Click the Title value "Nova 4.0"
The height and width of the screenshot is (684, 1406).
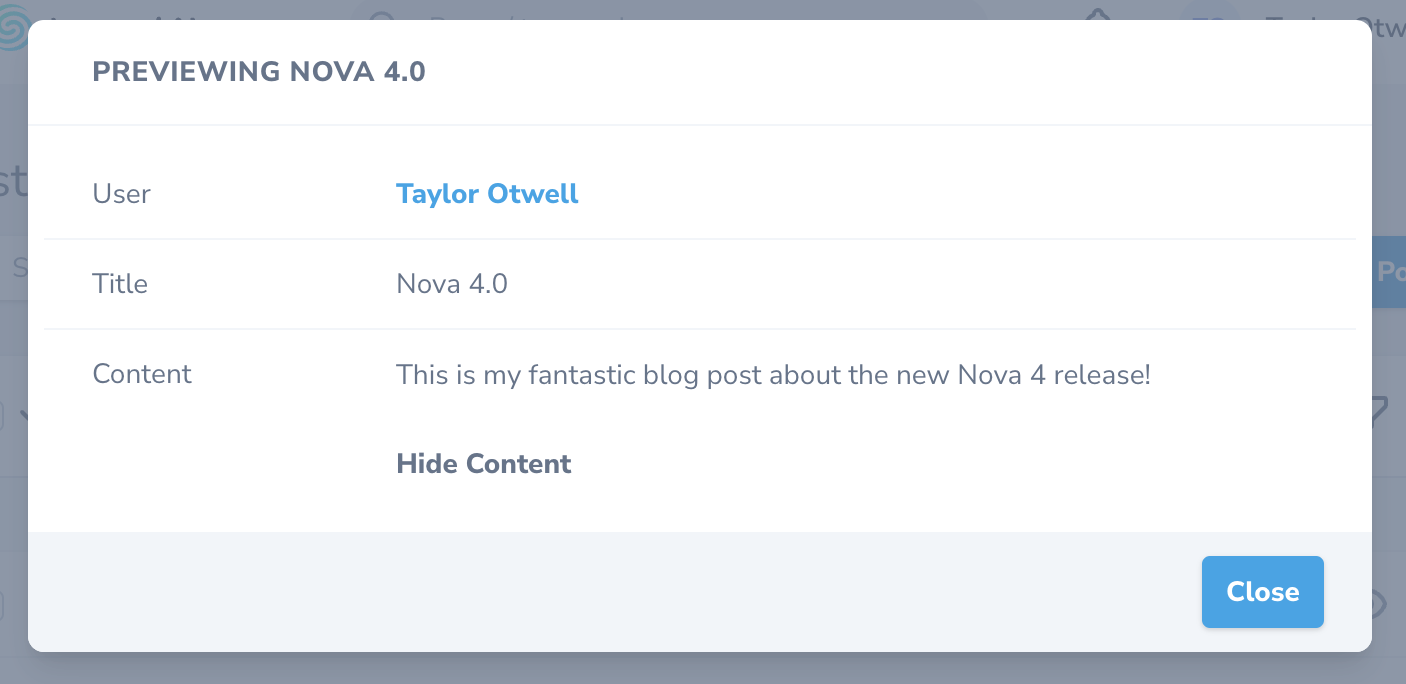(x=452, y=284)
